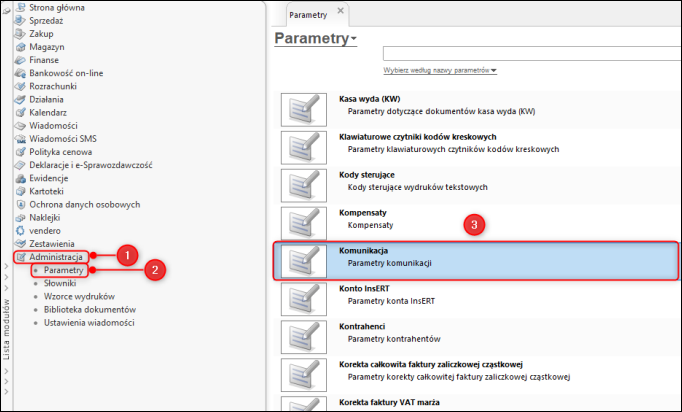
Task: Open the Sprzedaż module icon
Action: pos(20,19)
